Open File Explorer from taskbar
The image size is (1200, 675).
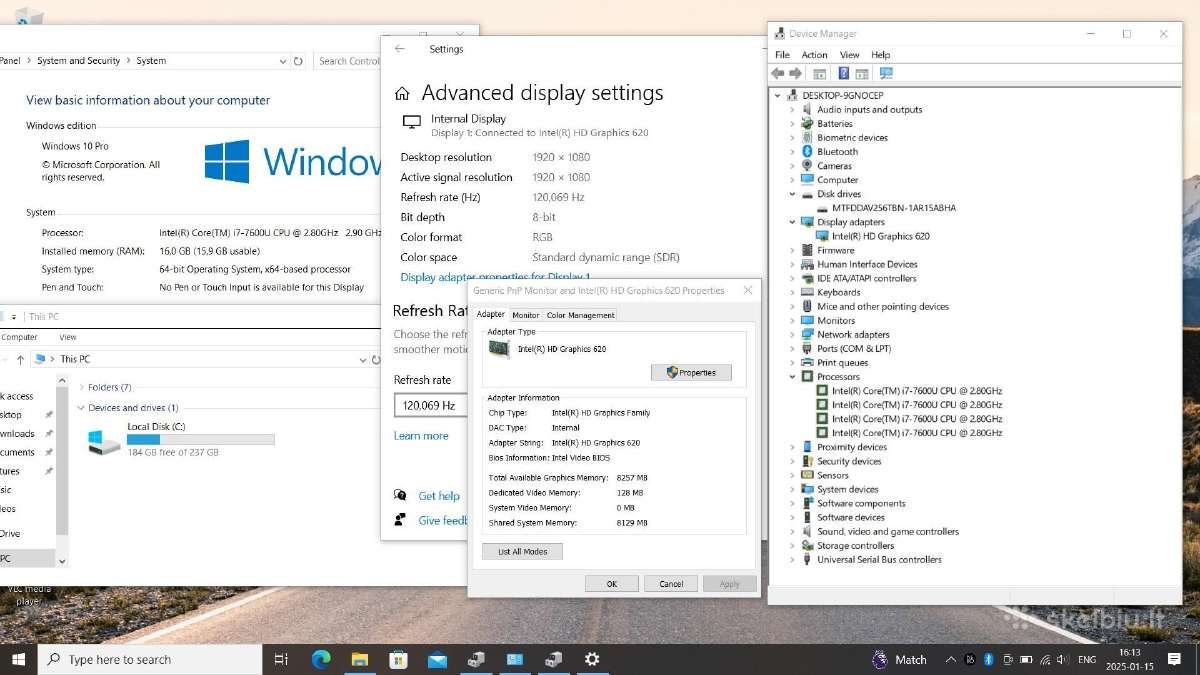(x=360, y=659)
